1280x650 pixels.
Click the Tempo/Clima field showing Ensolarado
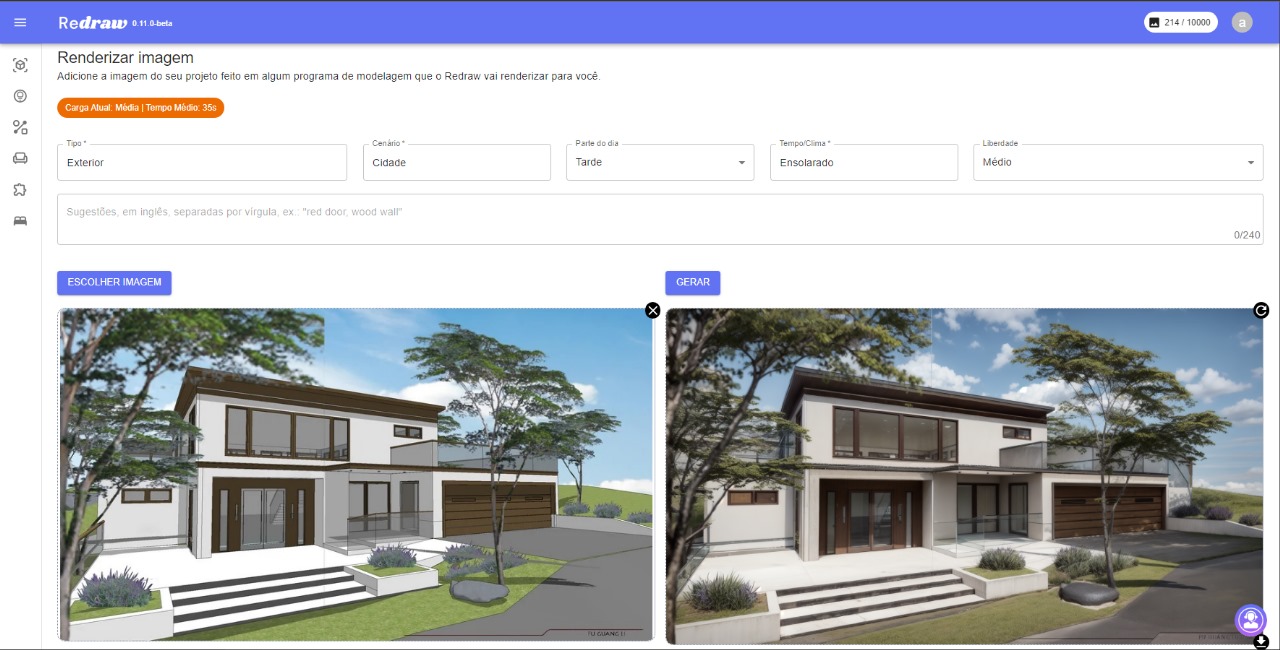pos(864,162)
